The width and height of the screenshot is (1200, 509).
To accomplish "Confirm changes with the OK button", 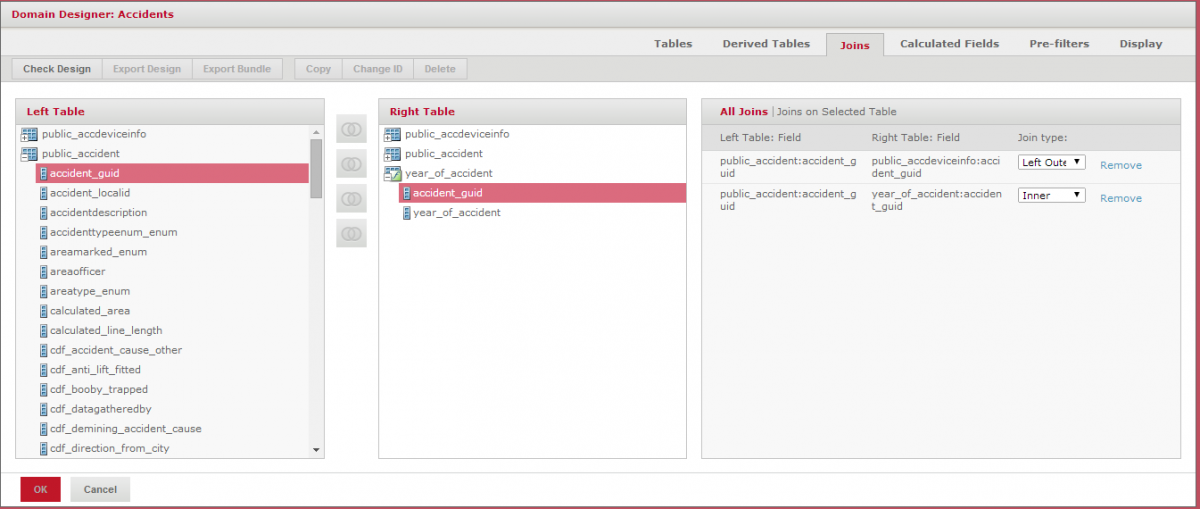I will [40, 489].
